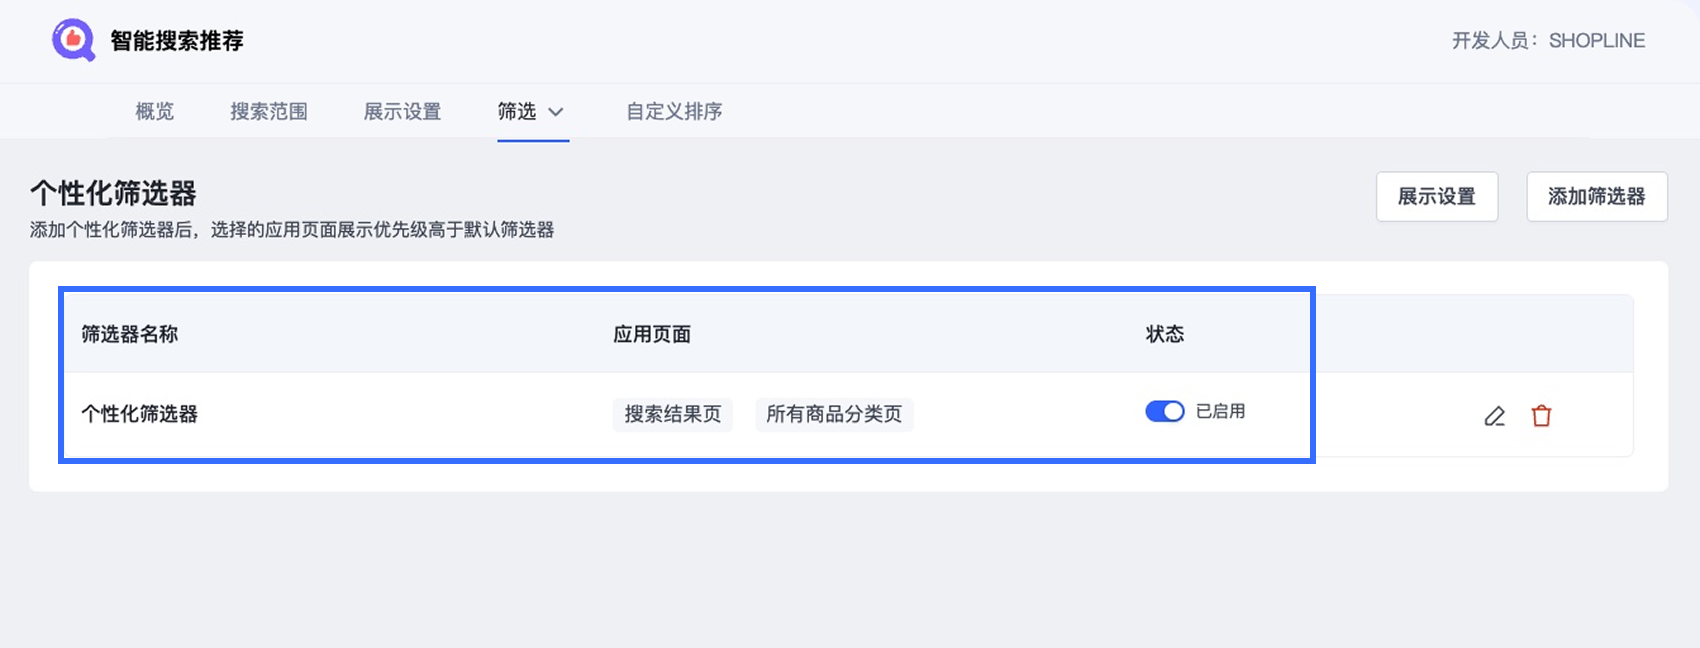
Task: Click the 搜索结果页 page tag
Action: (673, 414)
